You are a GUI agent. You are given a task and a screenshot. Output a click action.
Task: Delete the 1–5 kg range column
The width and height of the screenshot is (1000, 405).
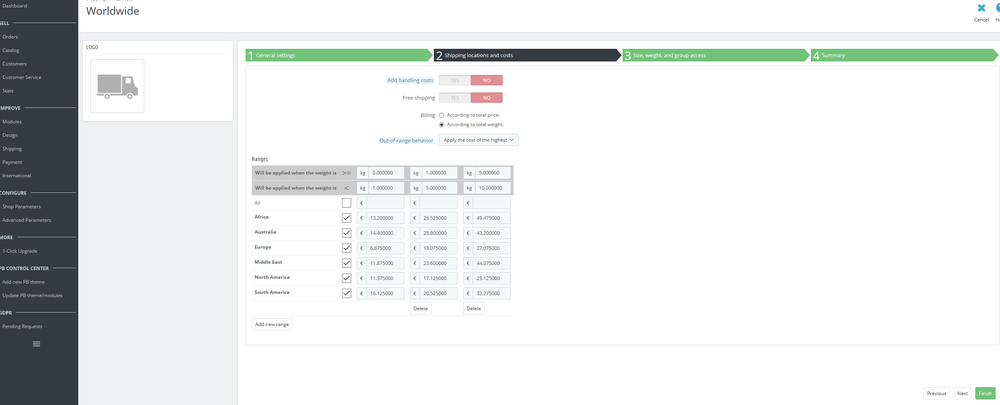coord(420,309)
